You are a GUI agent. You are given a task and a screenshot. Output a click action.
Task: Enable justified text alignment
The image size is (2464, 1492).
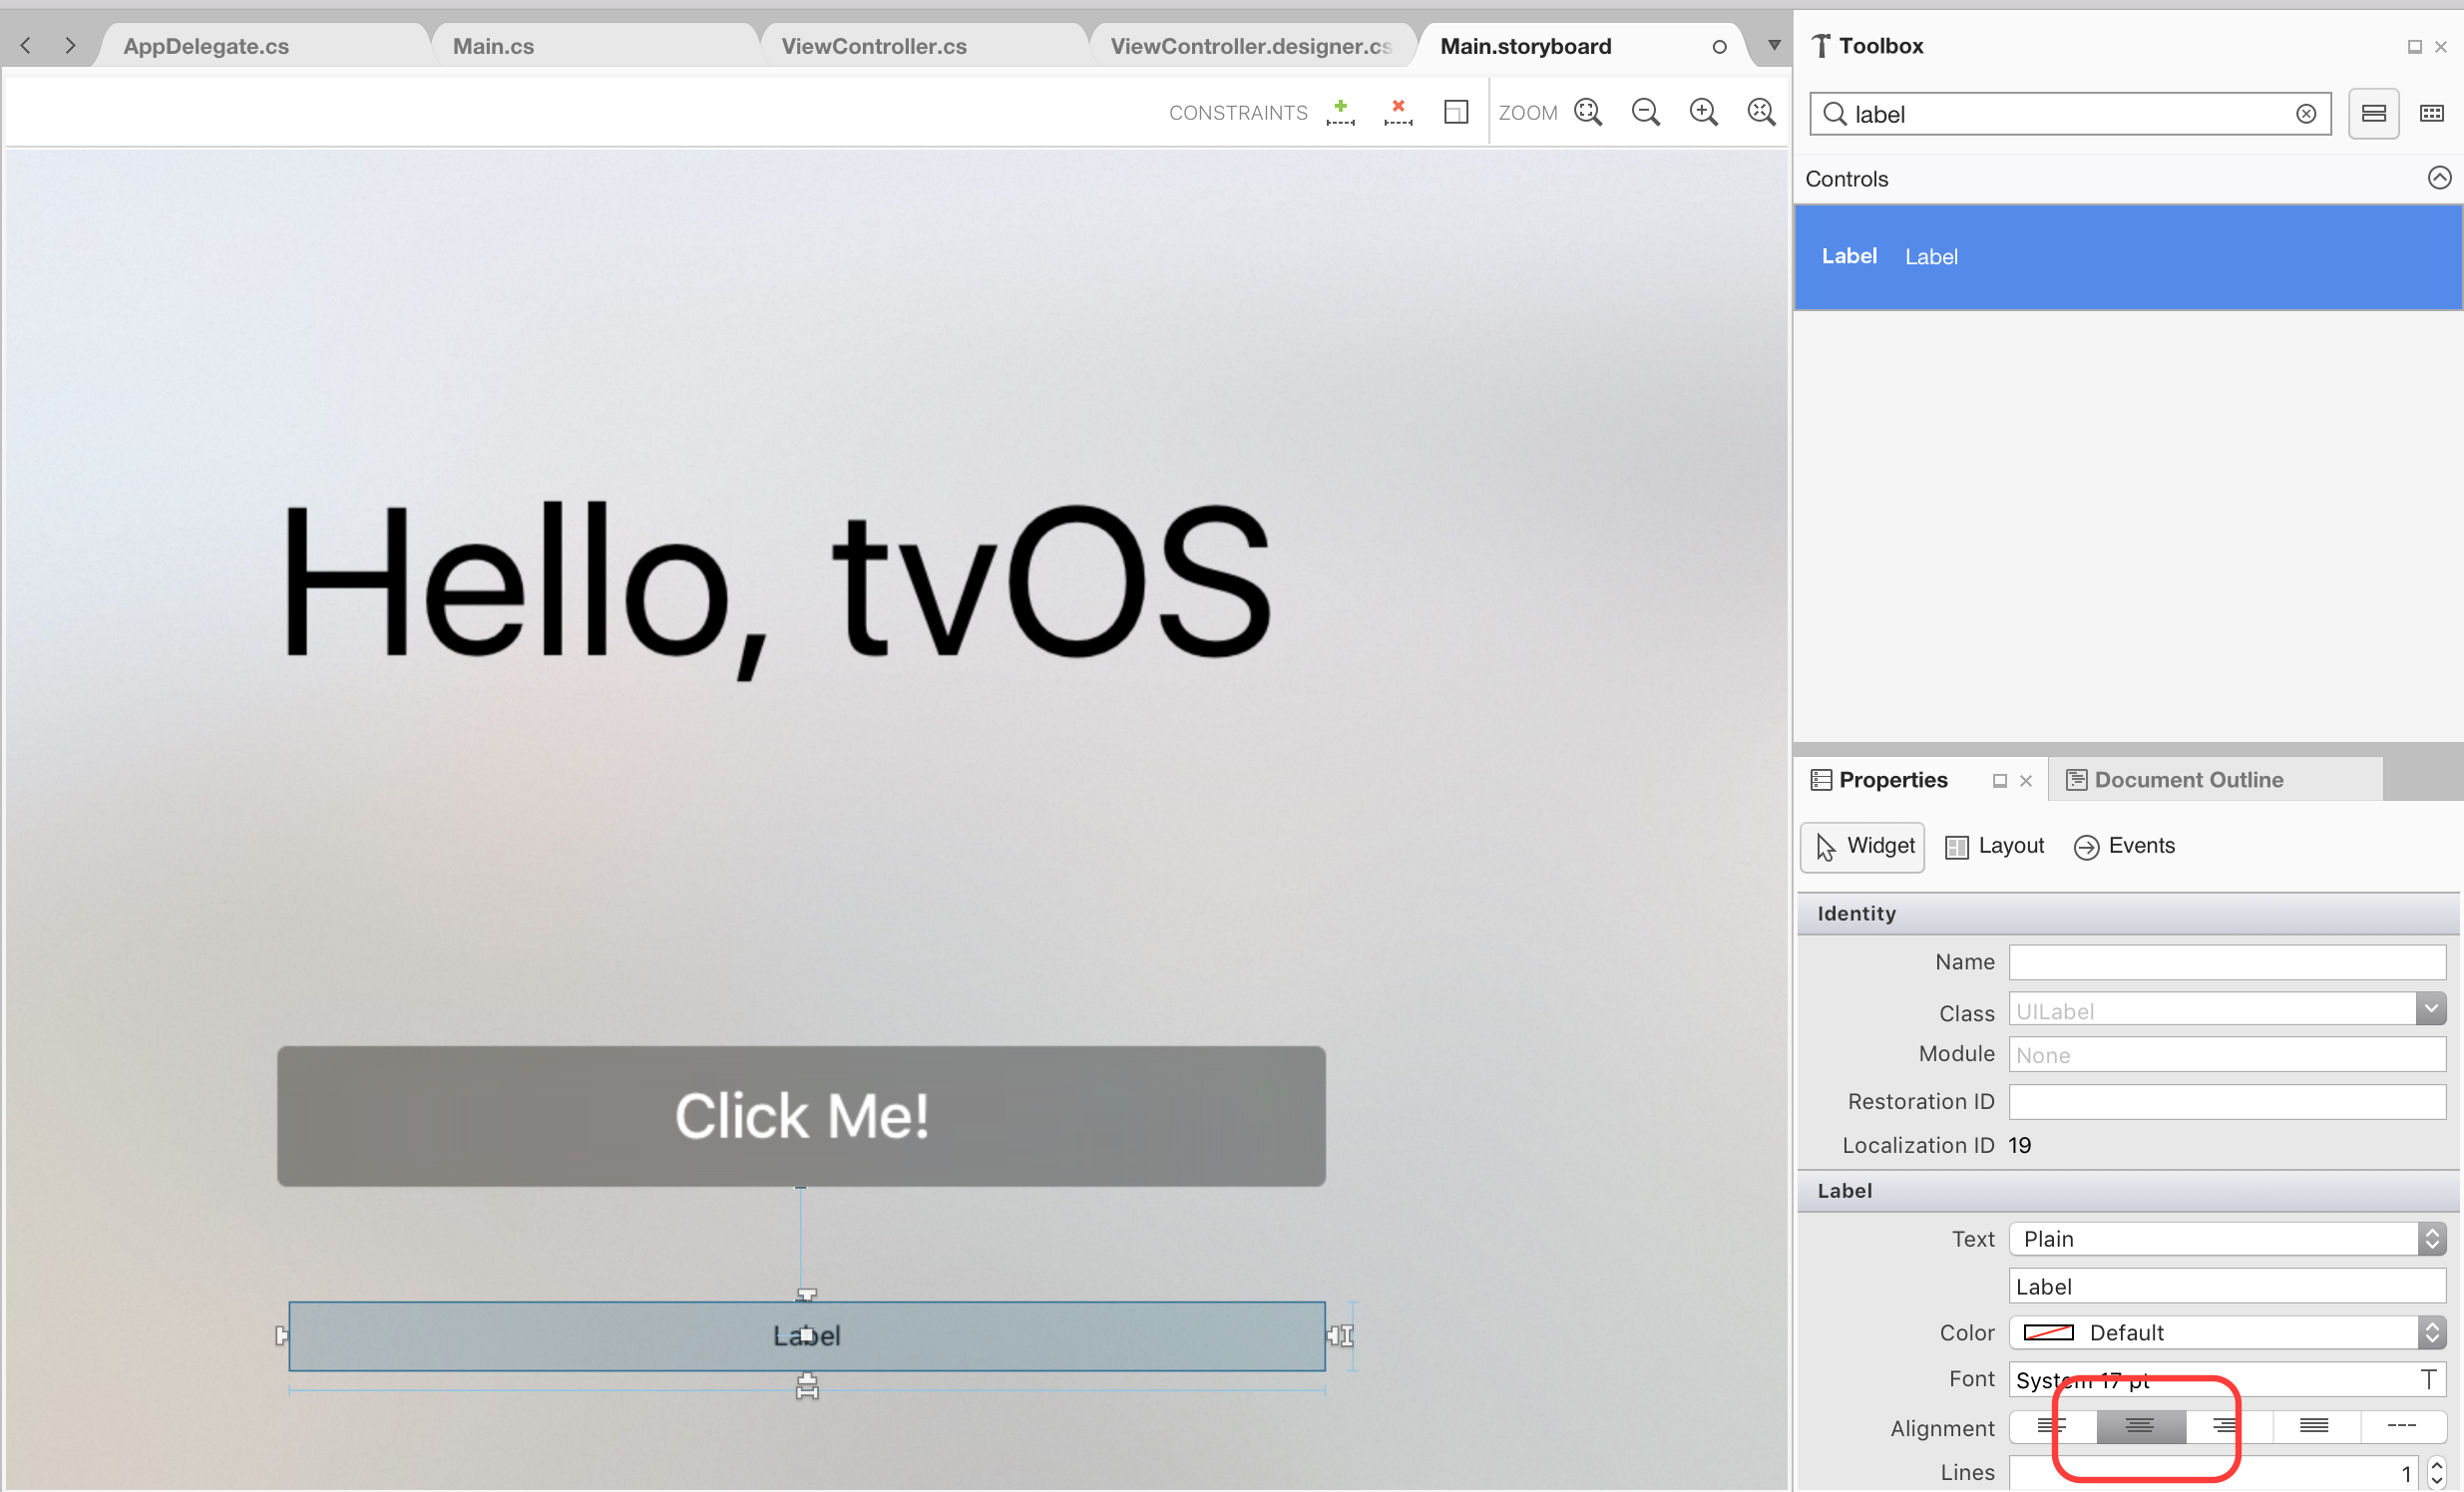pyautogui.click(x=2314, y=1427)
